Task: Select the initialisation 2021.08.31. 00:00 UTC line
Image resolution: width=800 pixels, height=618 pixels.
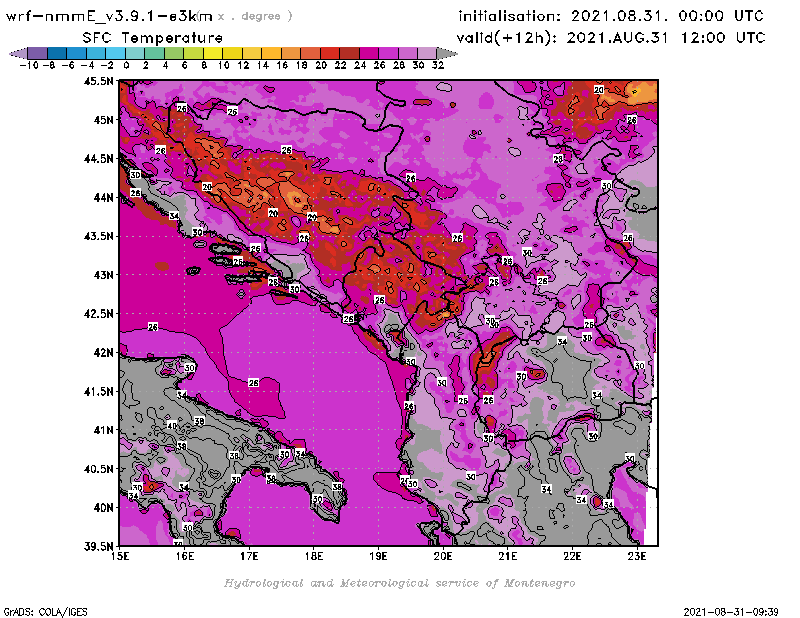Action: coord(611,16)
